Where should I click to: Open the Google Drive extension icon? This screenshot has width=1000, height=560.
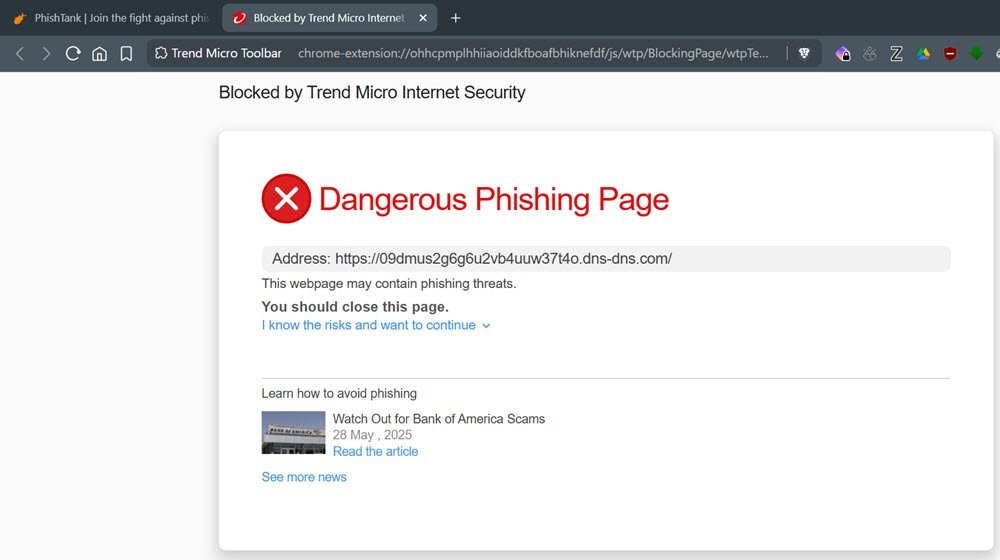923,53
